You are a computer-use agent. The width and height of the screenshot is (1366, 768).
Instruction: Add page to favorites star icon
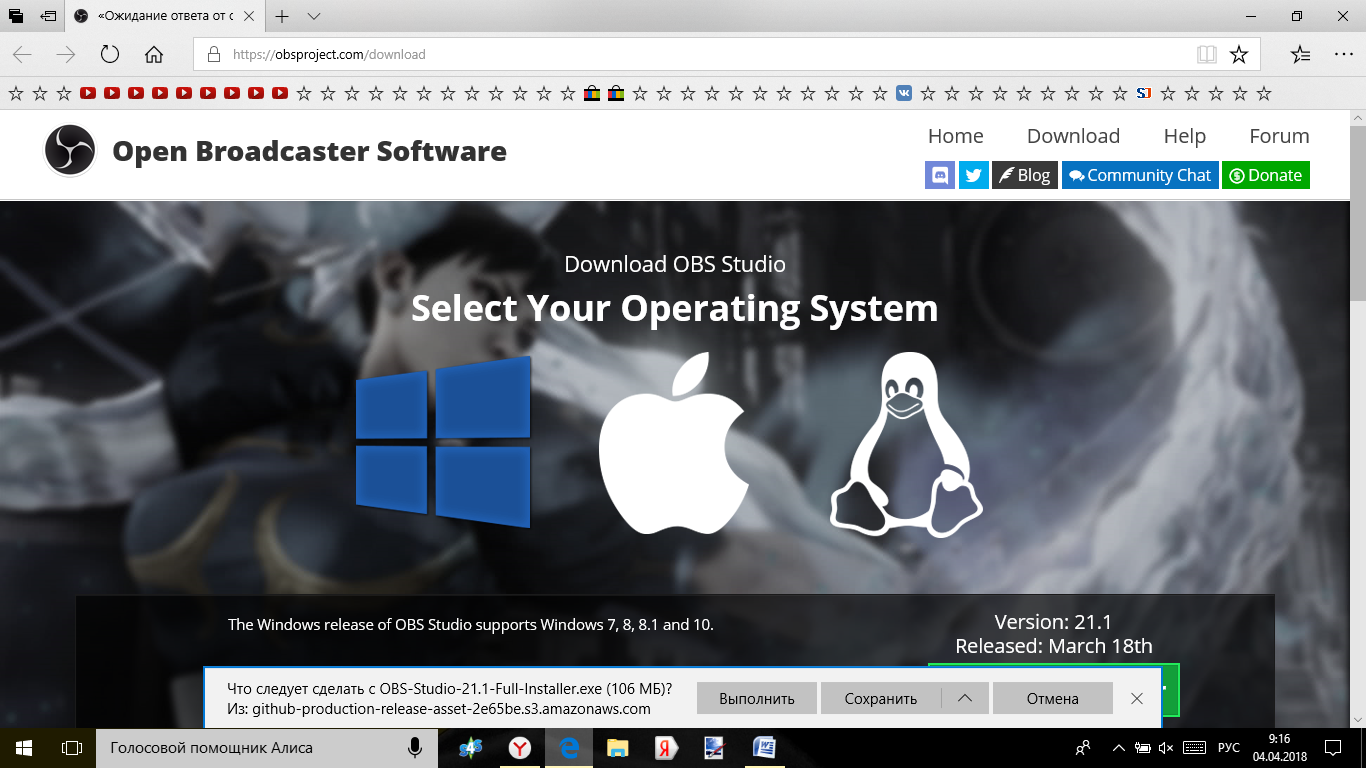coord(1239,55)
